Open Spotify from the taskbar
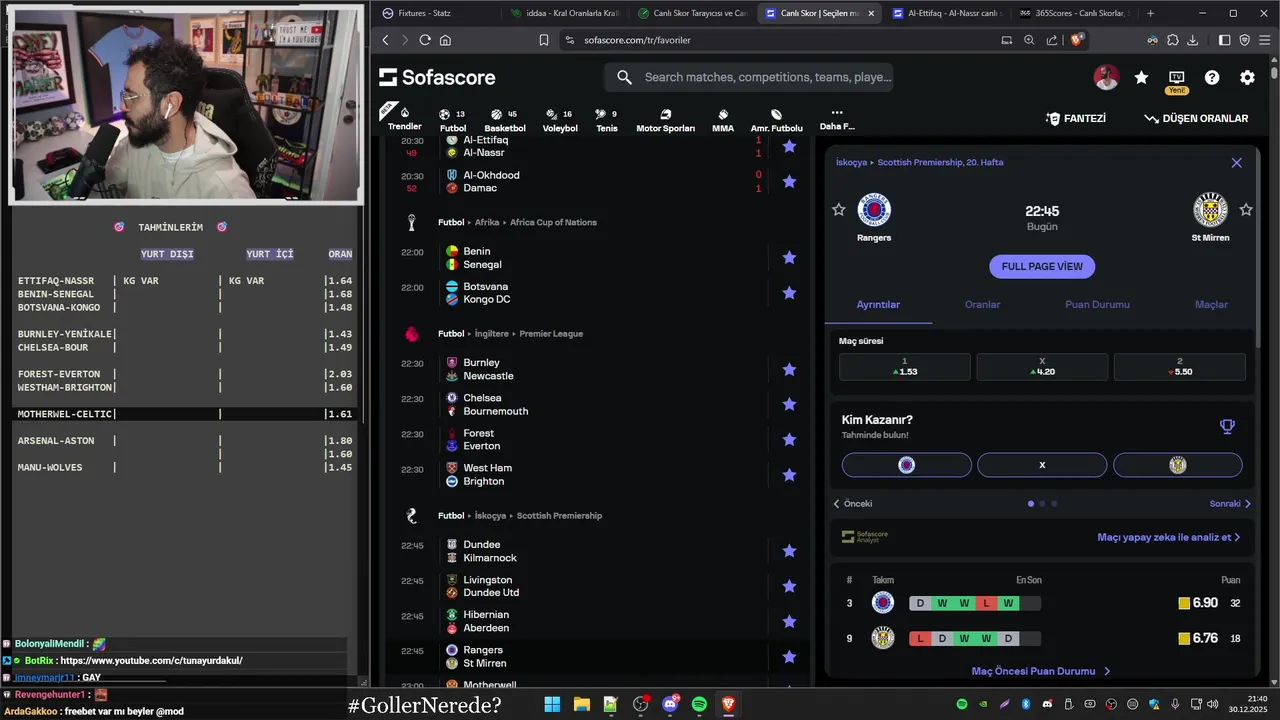Screen dimensions: 1280x720 click(699, 704)
